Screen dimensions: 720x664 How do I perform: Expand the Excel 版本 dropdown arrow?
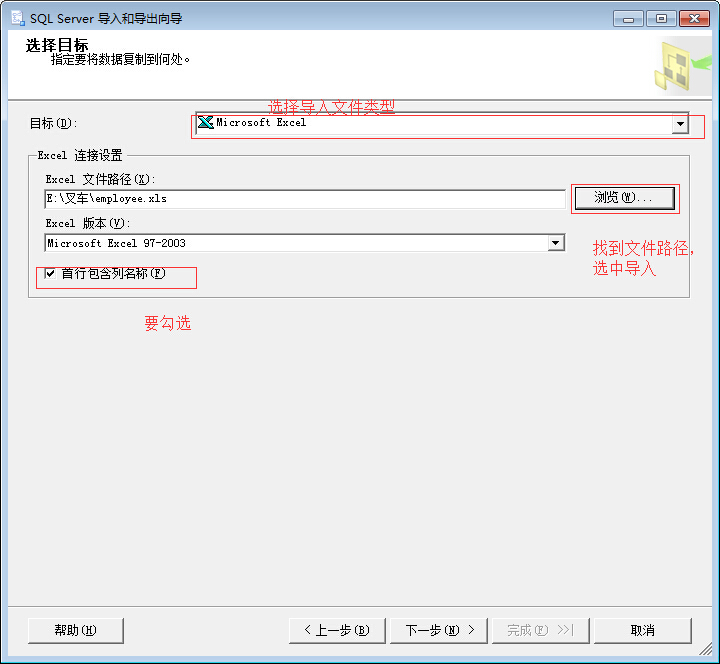click(556, 243)
